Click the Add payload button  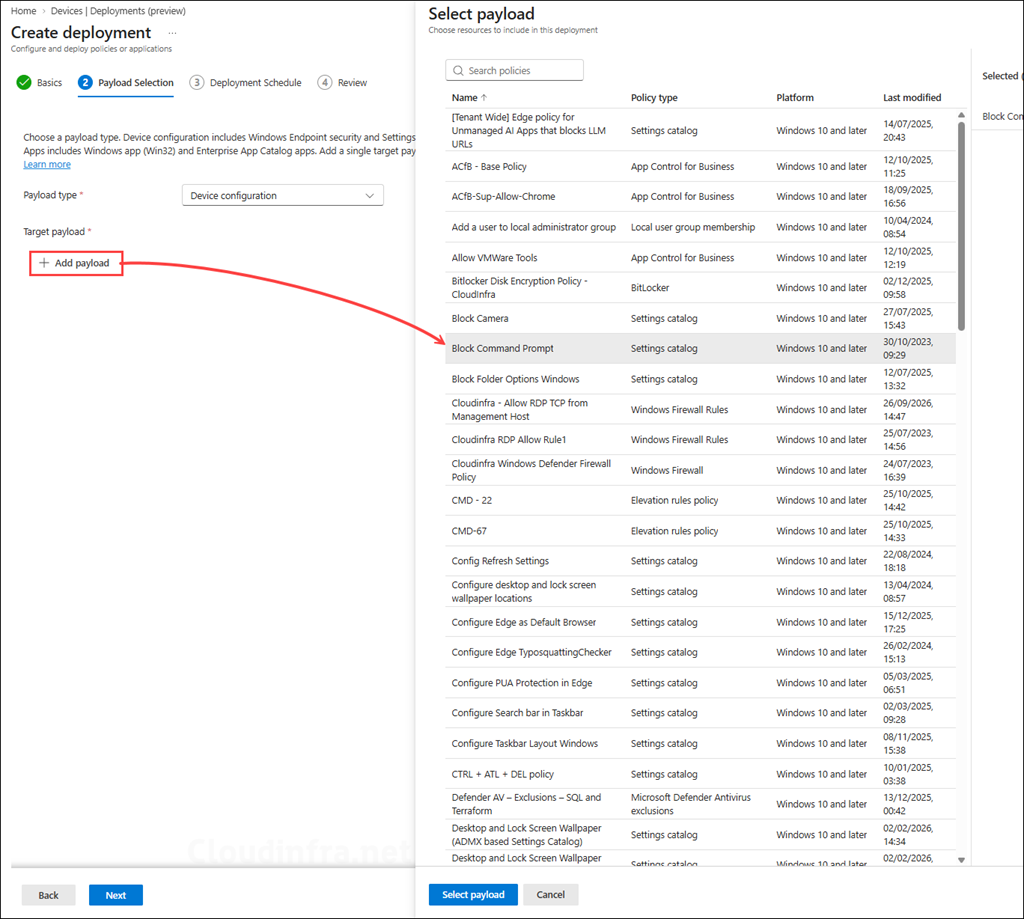pyautogui.click(x=76, y=263)
